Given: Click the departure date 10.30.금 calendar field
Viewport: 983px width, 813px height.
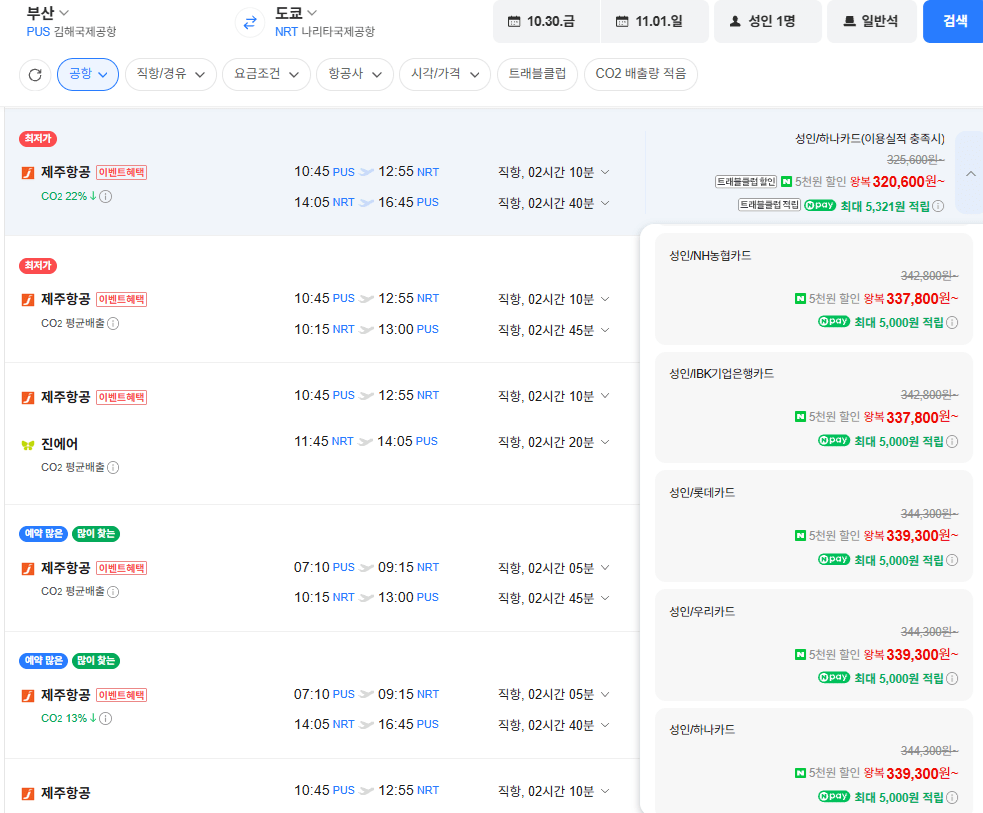Looking at the screenshot, I should click(546, 21).
